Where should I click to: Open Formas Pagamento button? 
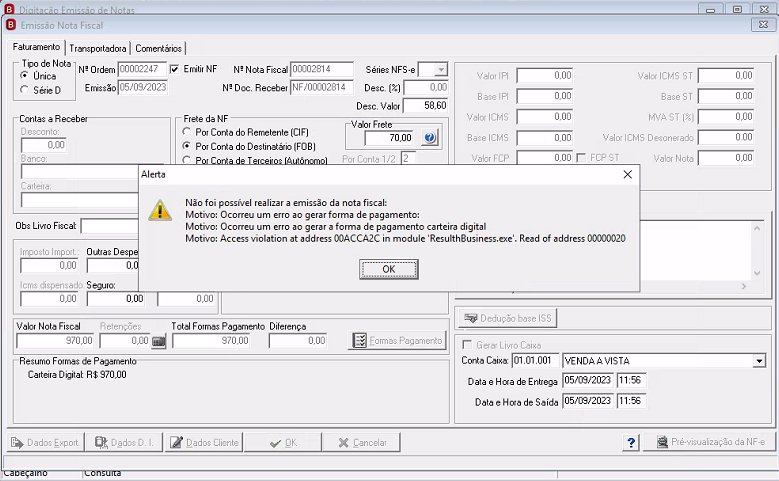coord(397,341)
